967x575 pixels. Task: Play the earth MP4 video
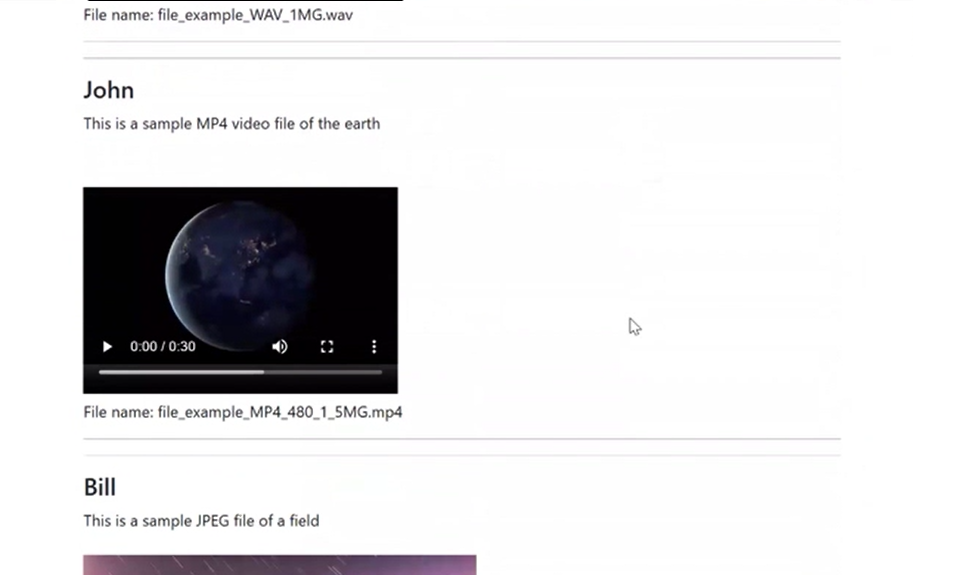point(107,347)
